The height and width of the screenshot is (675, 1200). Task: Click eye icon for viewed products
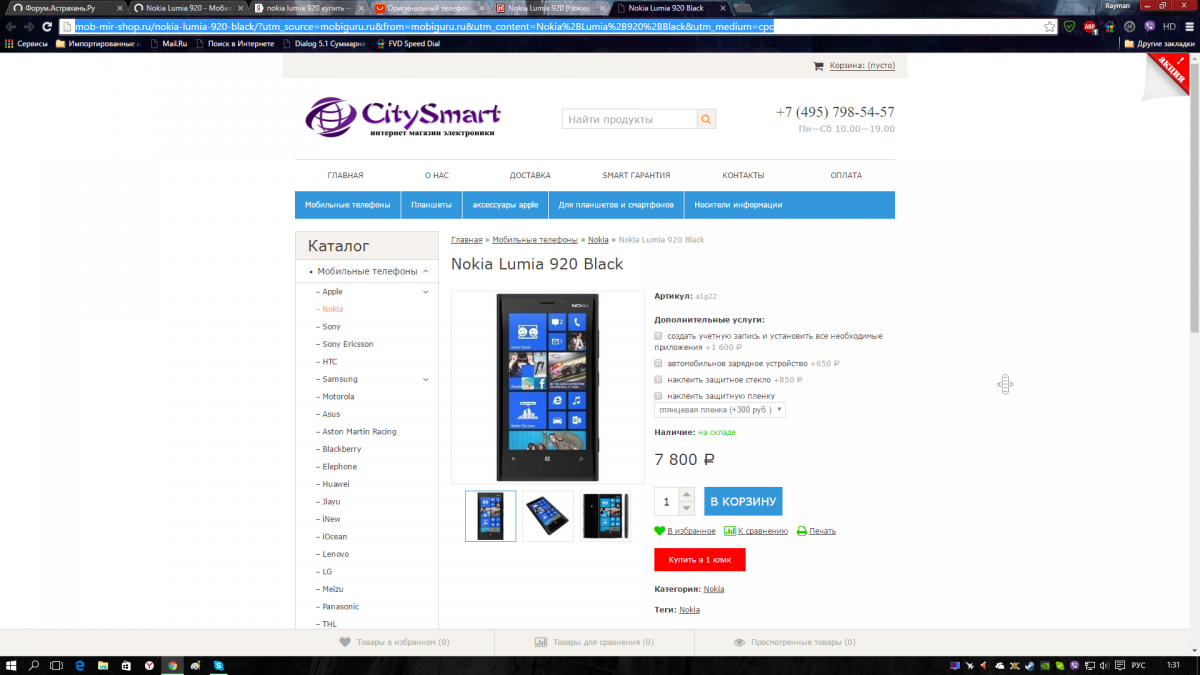pyautogui.click(x=740, y=642)
